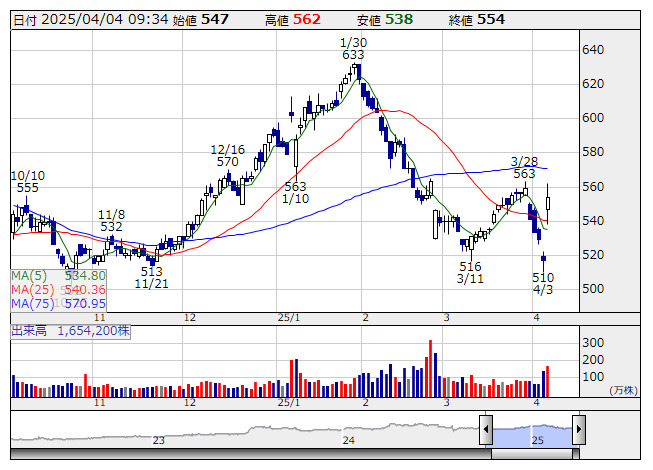Screen dimensions: 653x470
Task: Click the 4/3 low label at 510
Action: click(543, 283)
